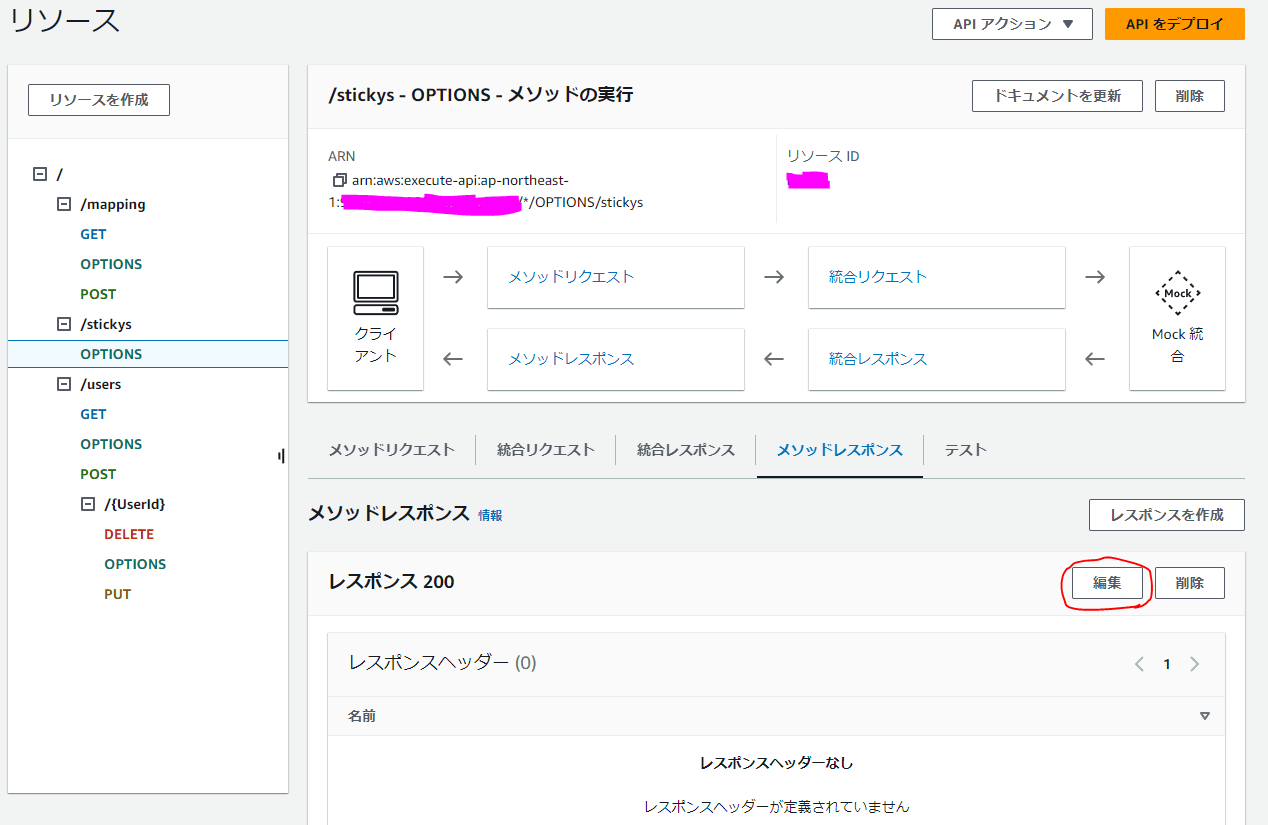Collapse the /users resource in the tree

62,383
